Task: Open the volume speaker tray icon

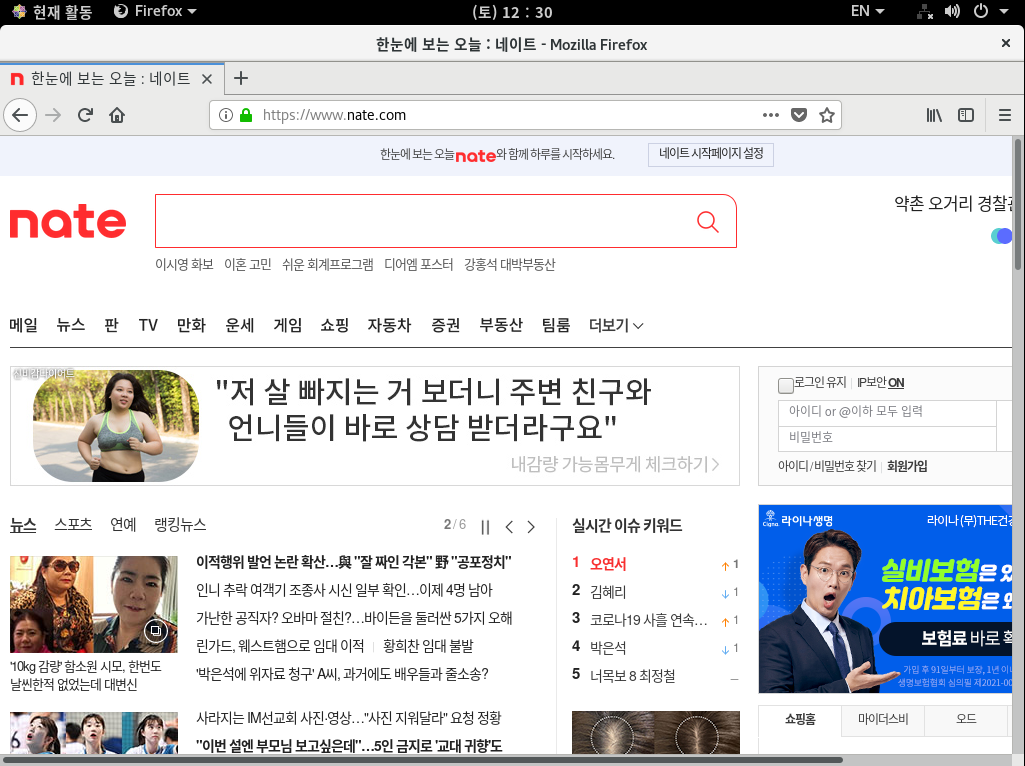Action: click(x=952, y=11)
